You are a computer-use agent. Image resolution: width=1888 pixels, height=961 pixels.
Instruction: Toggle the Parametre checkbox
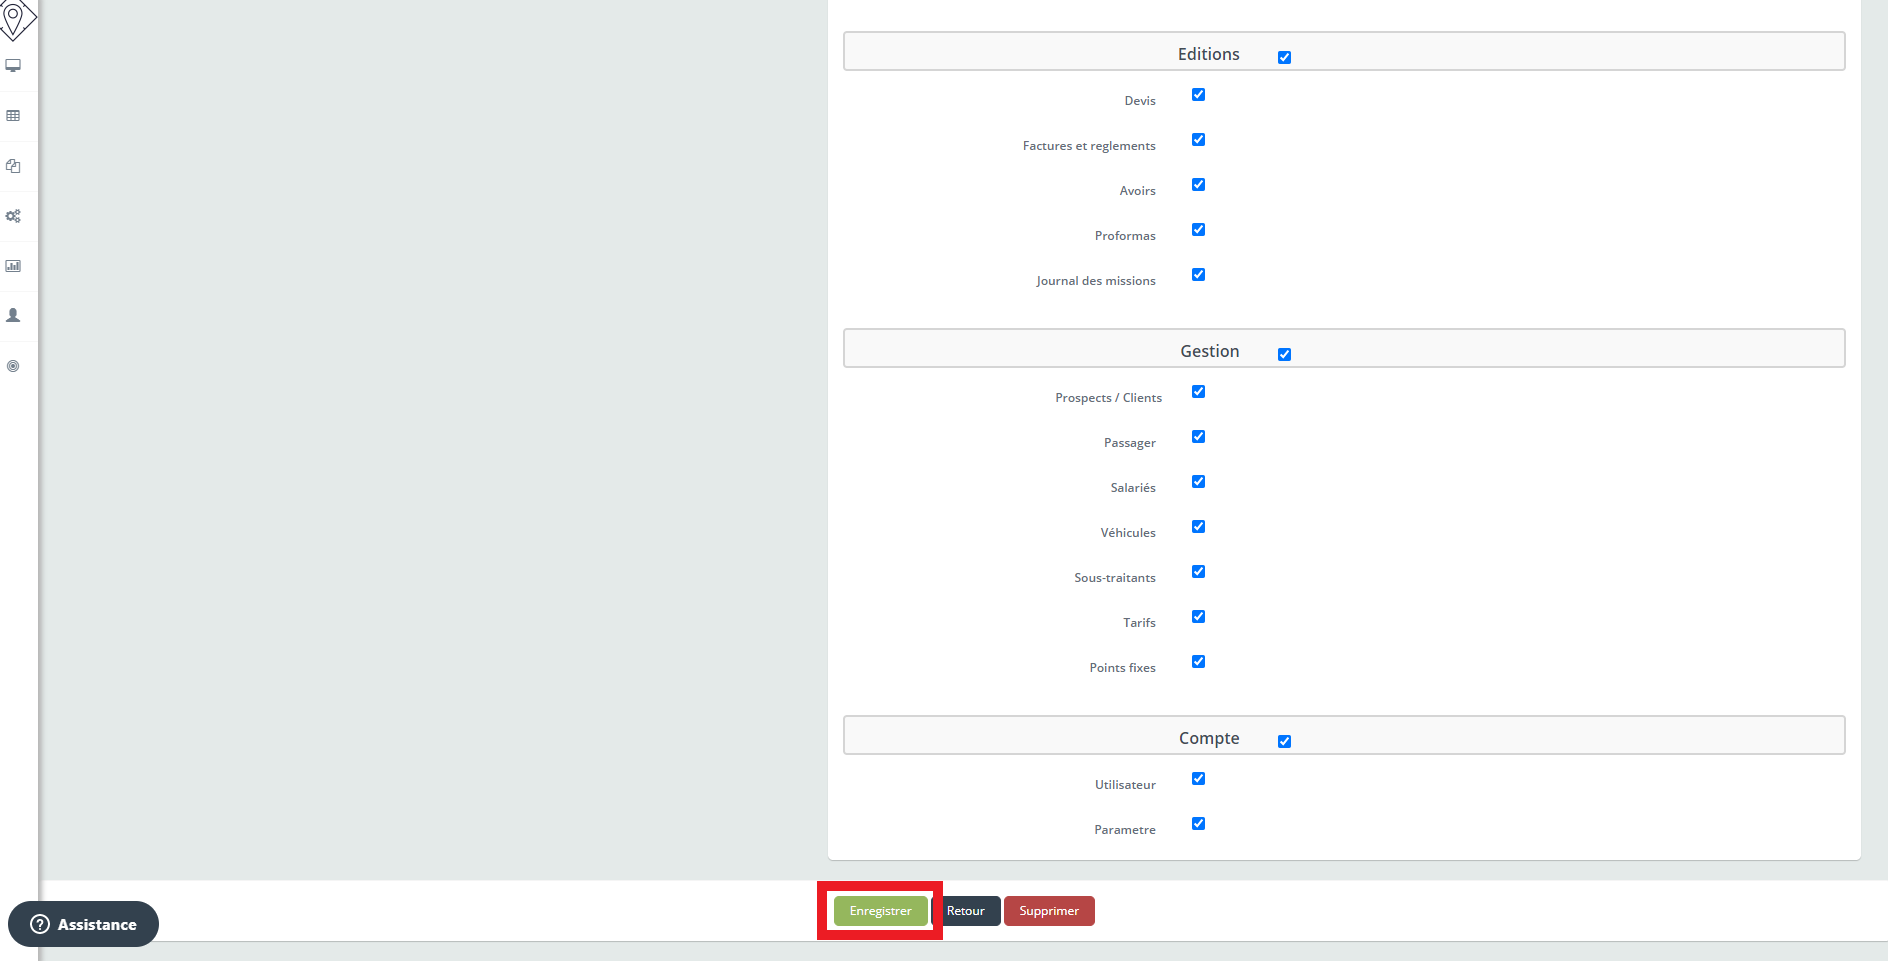point(1198,824)
